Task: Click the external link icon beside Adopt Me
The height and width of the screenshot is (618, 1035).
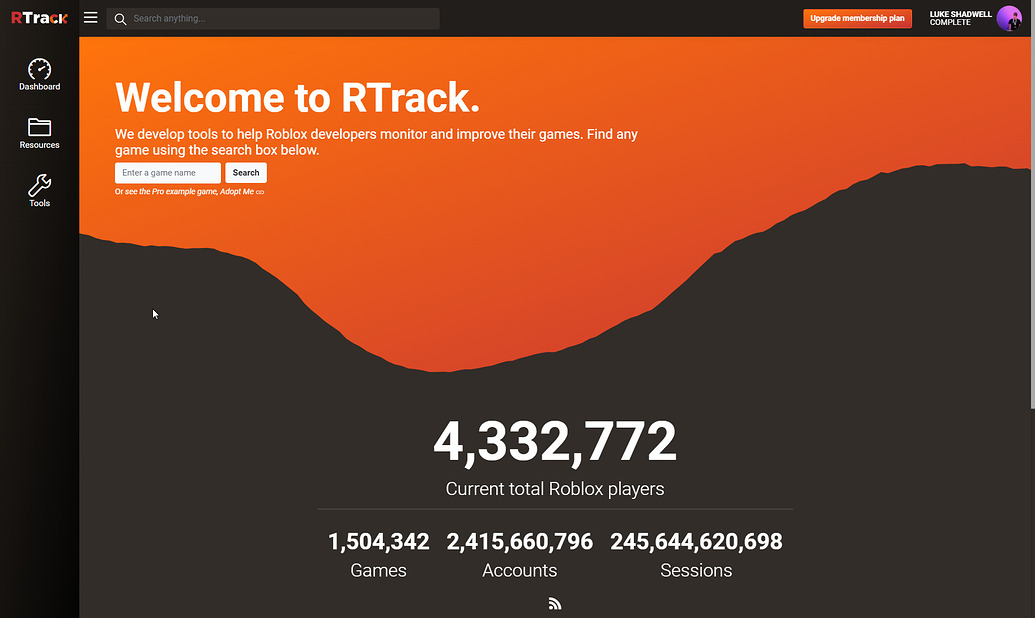Action: point(259,191)
